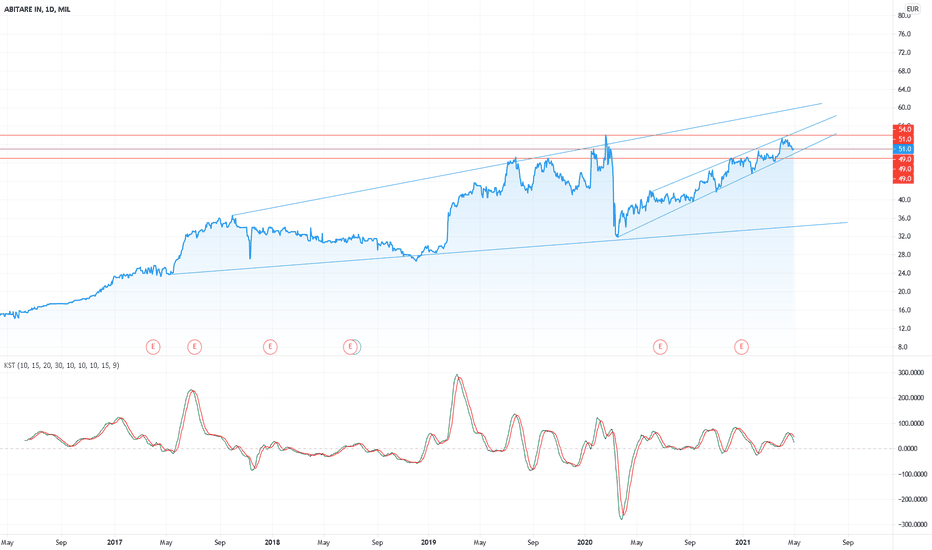Click the 60.0 price axis value
The image size is (932, 550).
[x=904, y=108]
